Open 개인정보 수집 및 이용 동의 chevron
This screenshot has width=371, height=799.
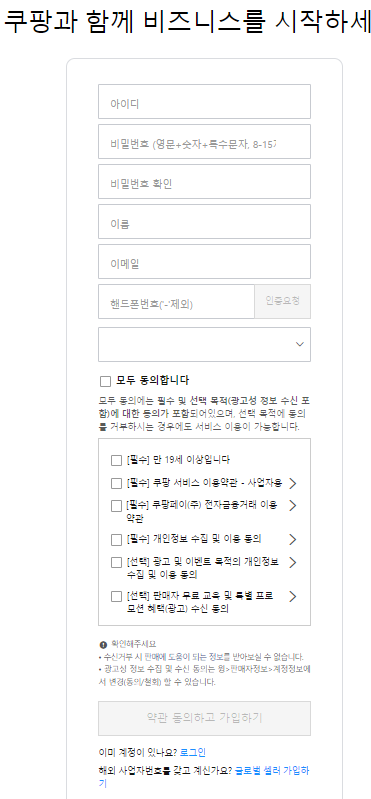pyautogui.click(x=293, y=539)
